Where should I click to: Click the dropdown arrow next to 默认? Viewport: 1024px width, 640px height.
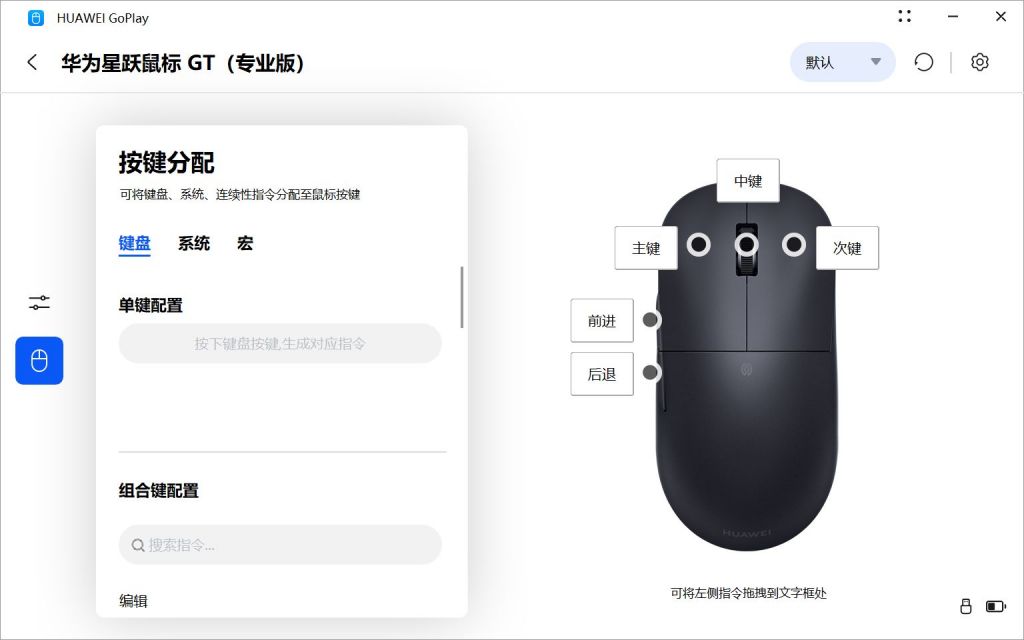876,62
